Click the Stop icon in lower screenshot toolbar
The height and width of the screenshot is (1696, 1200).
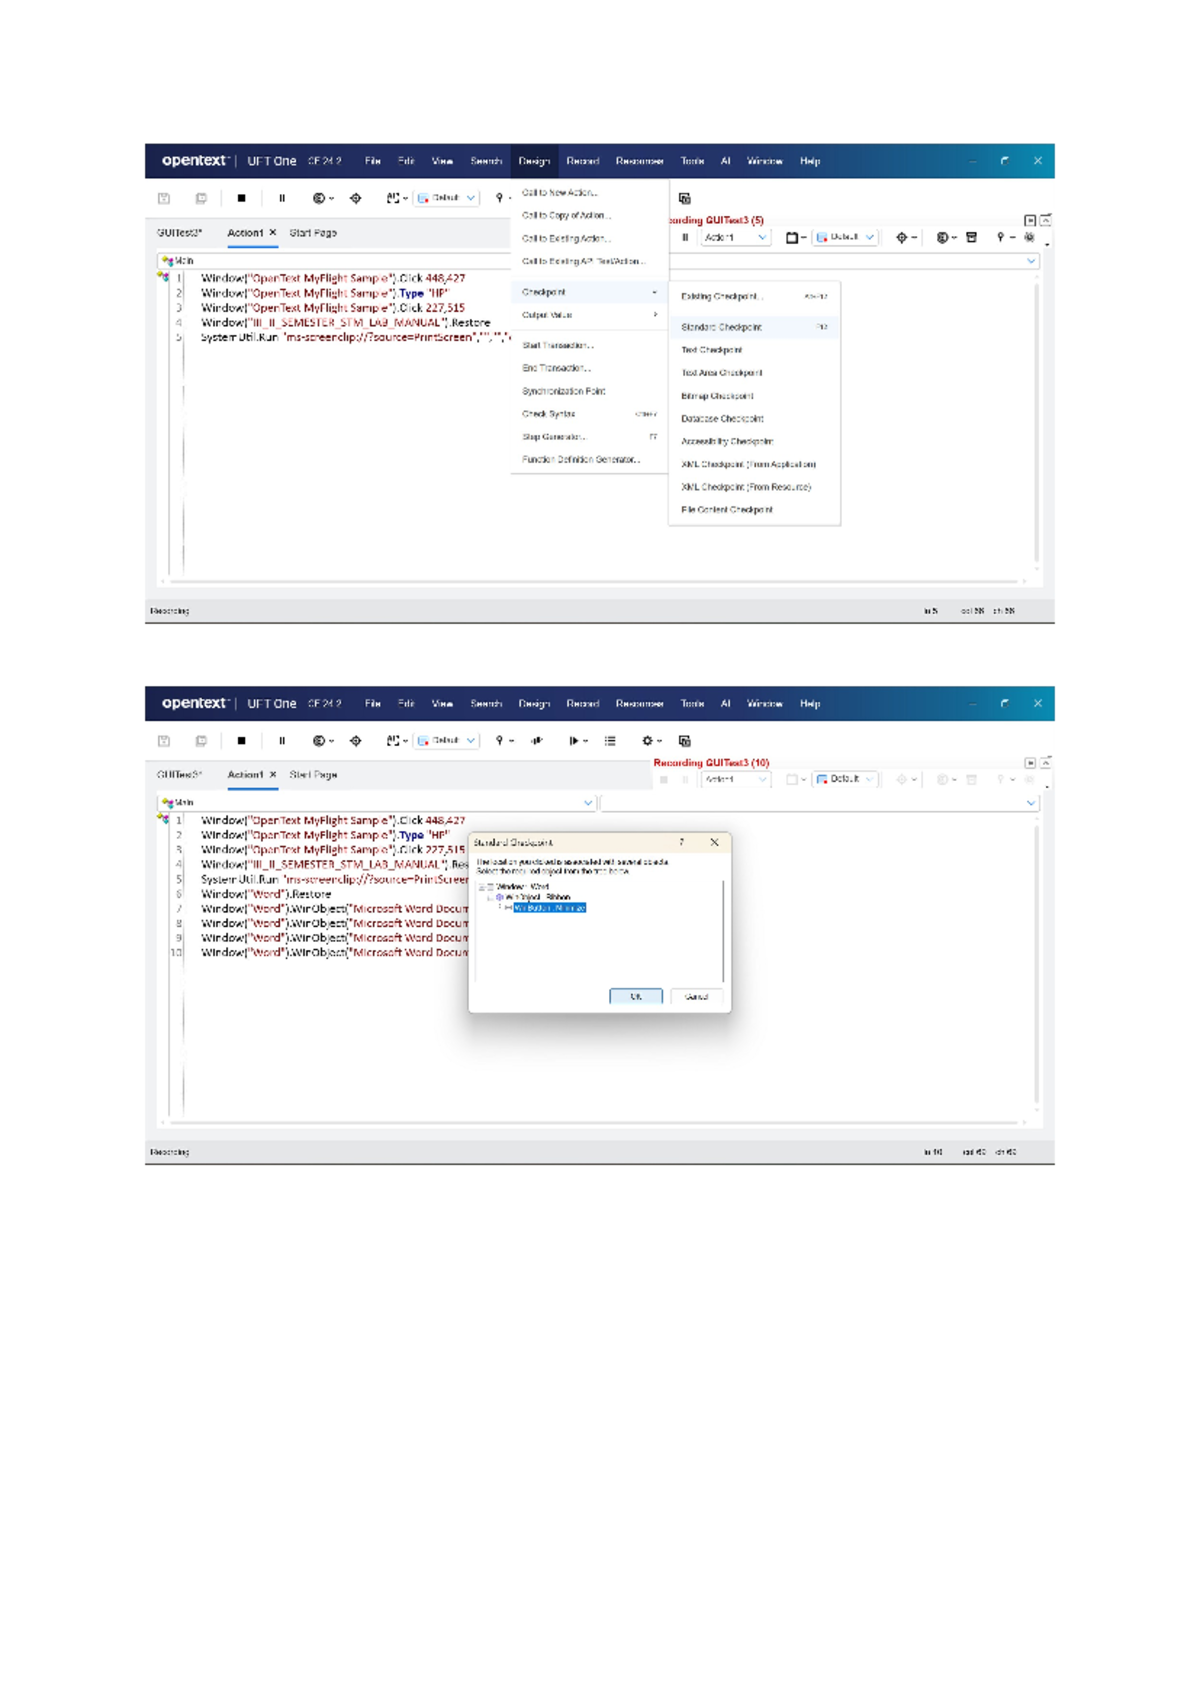click(x=241, y=741)
